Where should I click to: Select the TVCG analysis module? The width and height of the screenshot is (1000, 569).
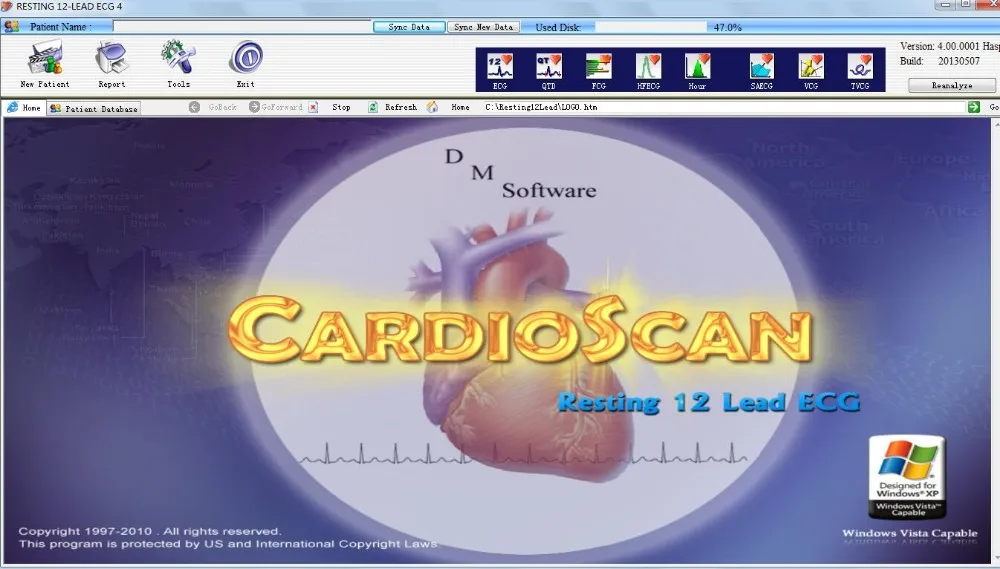860,71
